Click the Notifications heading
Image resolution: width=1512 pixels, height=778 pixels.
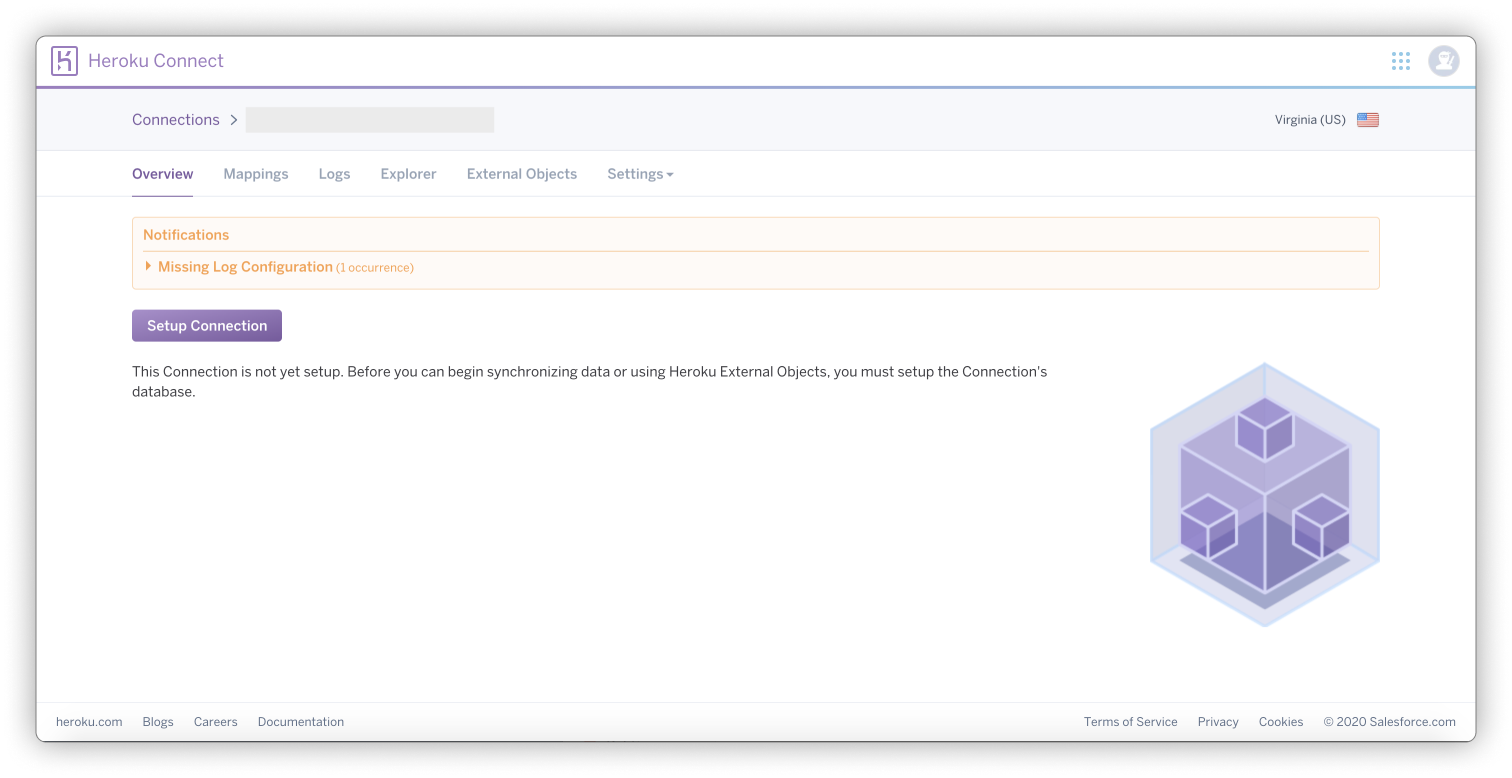click(x=186, y=235)
